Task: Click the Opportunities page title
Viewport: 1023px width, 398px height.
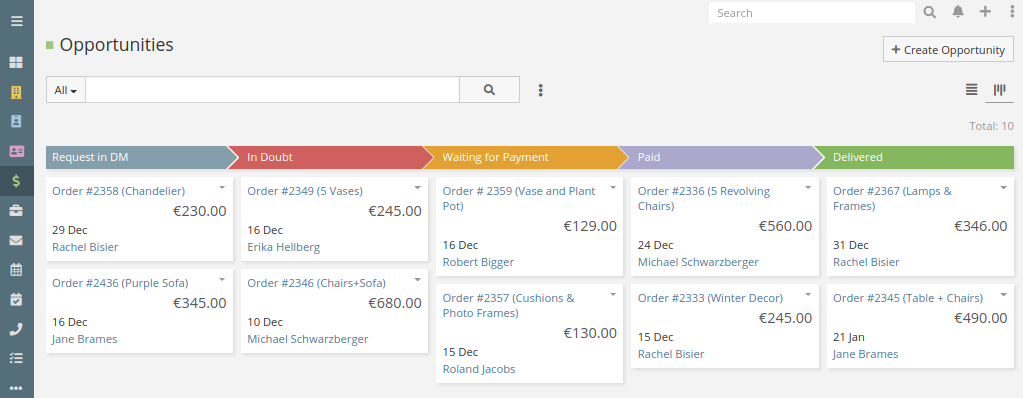Action: (x=116, y=45)
